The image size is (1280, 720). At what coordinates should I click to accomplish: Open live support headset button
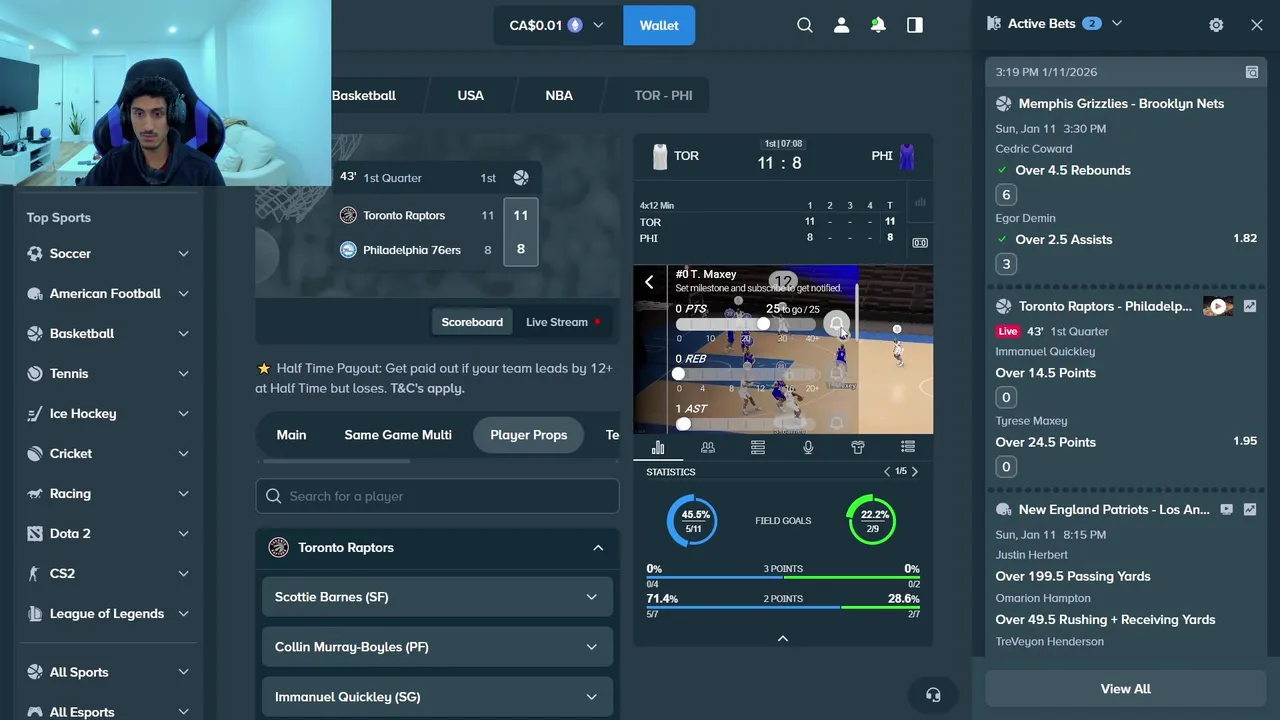(x=933, y=695)
